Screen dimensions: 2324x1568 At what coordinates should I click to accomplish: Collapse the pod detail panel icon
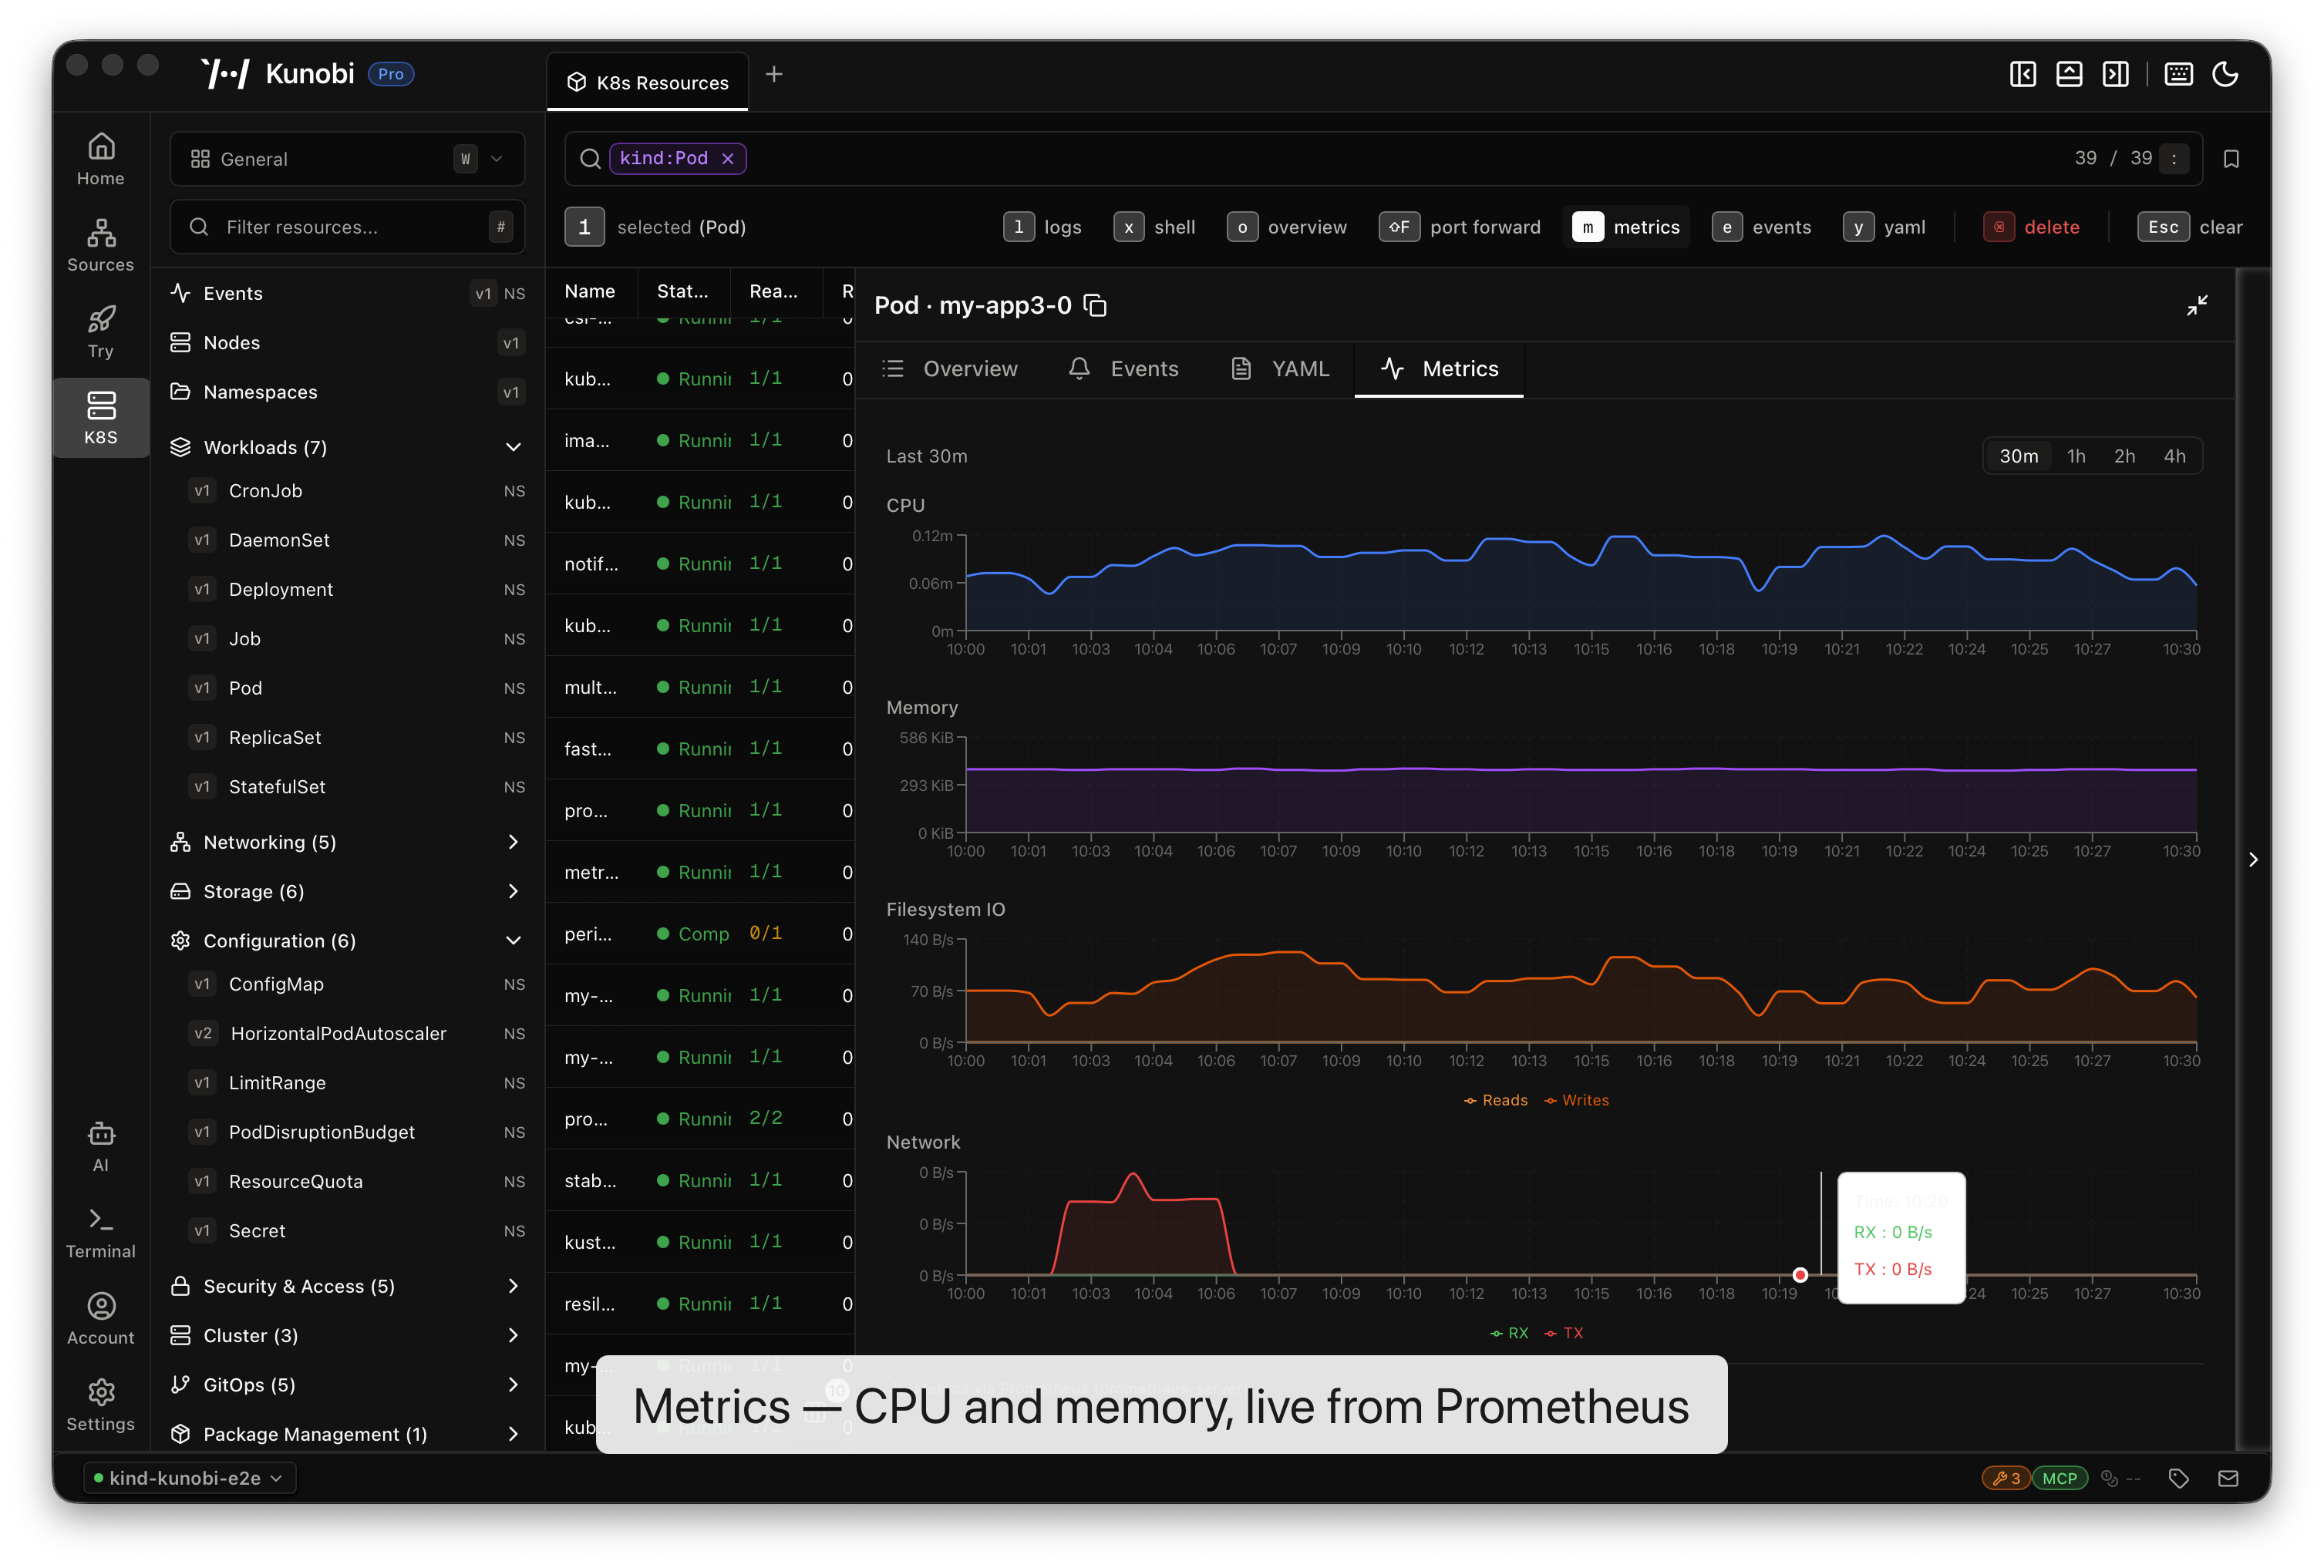coord(2196,305)
